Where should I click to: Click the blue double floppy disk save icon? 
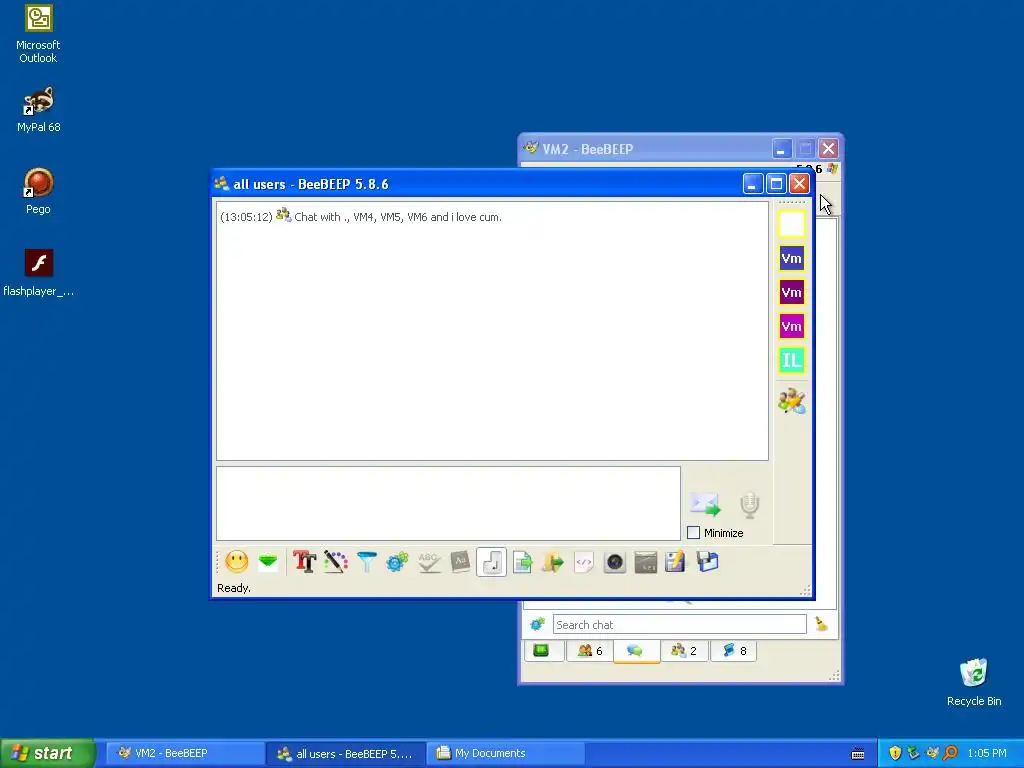point(707,562)
